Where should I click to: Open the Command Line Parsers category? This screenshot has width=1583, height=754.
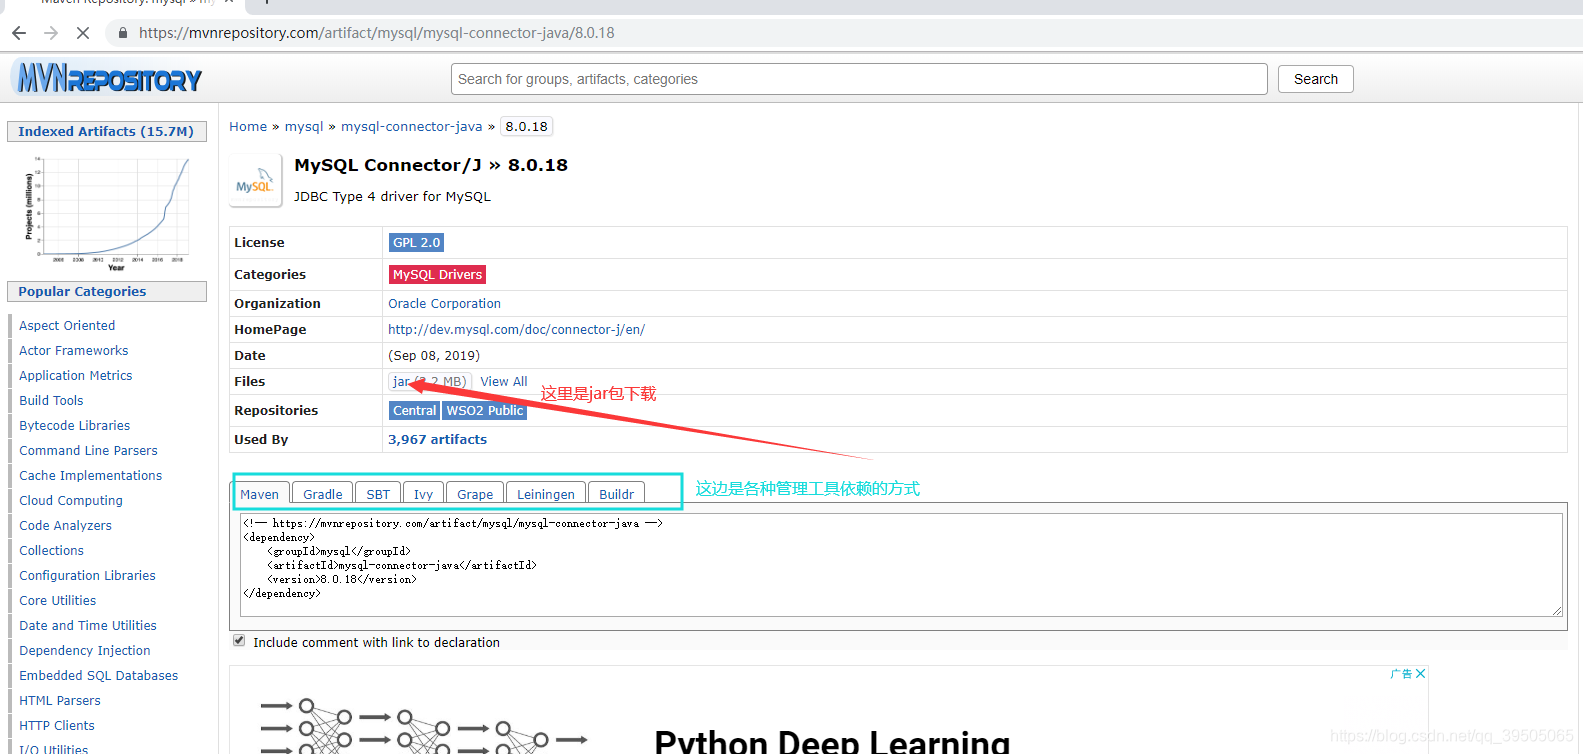coord(88,451)
